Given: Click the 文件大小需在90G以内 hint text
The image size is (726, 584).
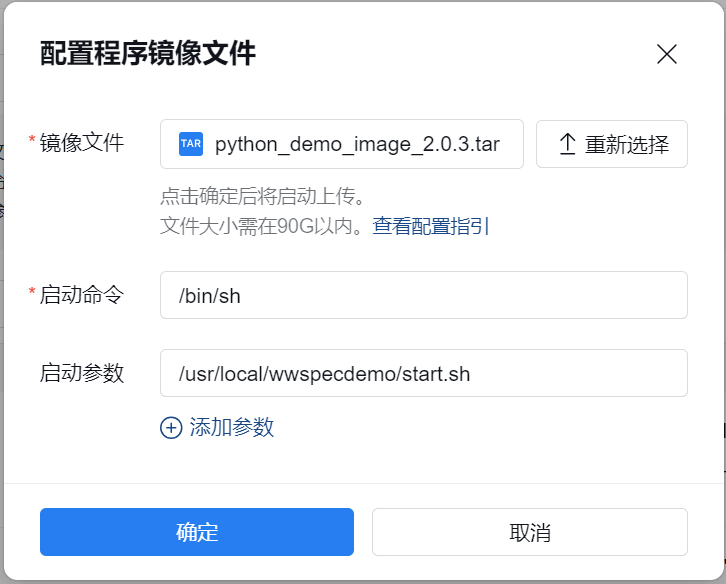Looking at the screenshot, I should pos(264,226).
